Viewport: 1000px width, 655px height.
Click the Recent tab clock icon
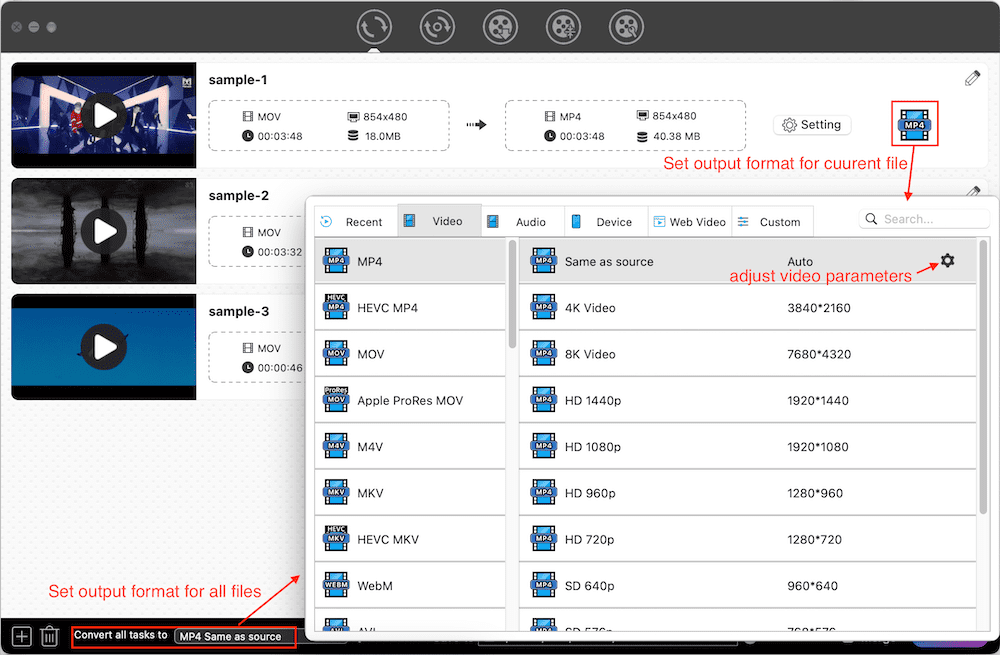326,221
